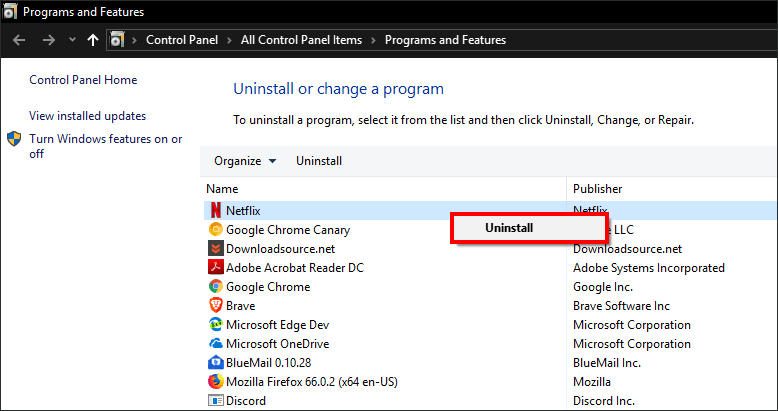Navigate to Control Panel breadcrumb
This screenshot has width=778, height=411.
click(182, 40)
